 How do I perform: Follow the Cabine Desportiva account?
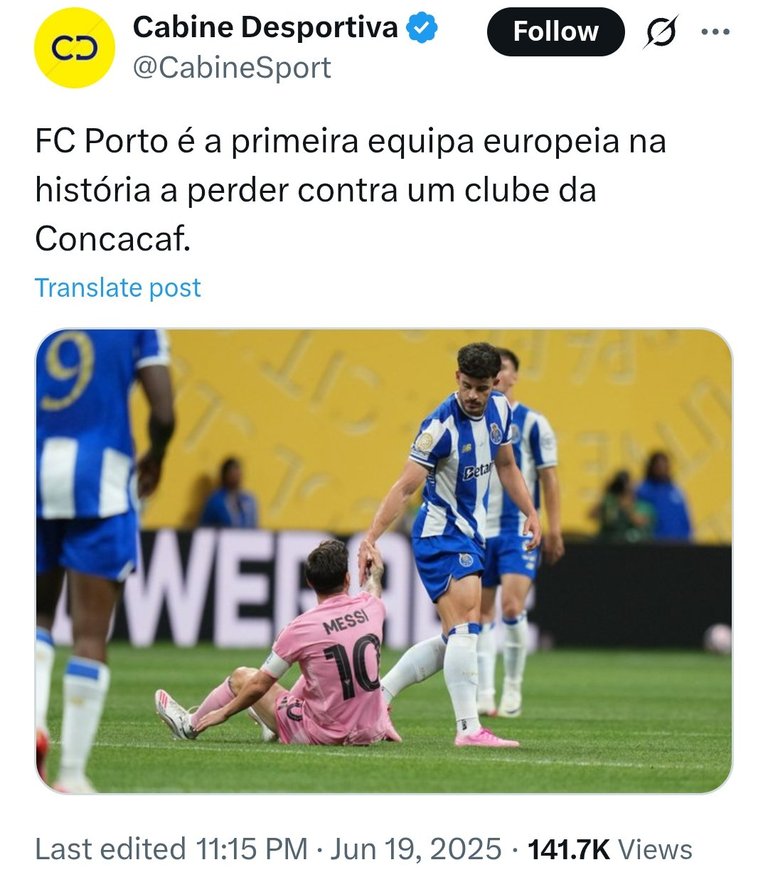click(556, 32)
